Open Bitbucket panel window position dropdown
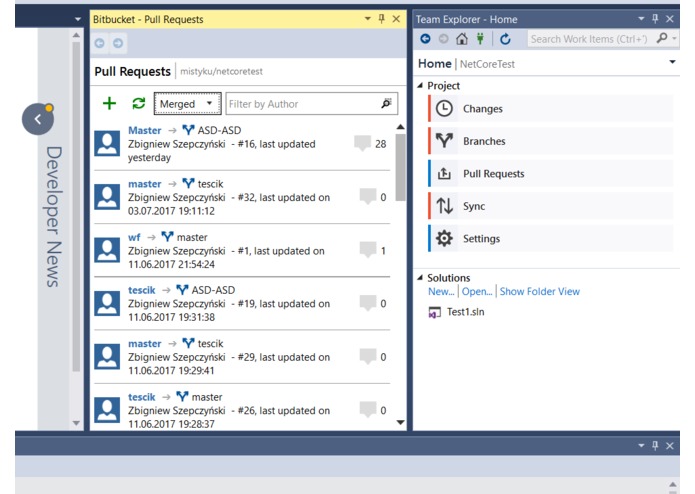The image size is (695, 494). [367, 19]
